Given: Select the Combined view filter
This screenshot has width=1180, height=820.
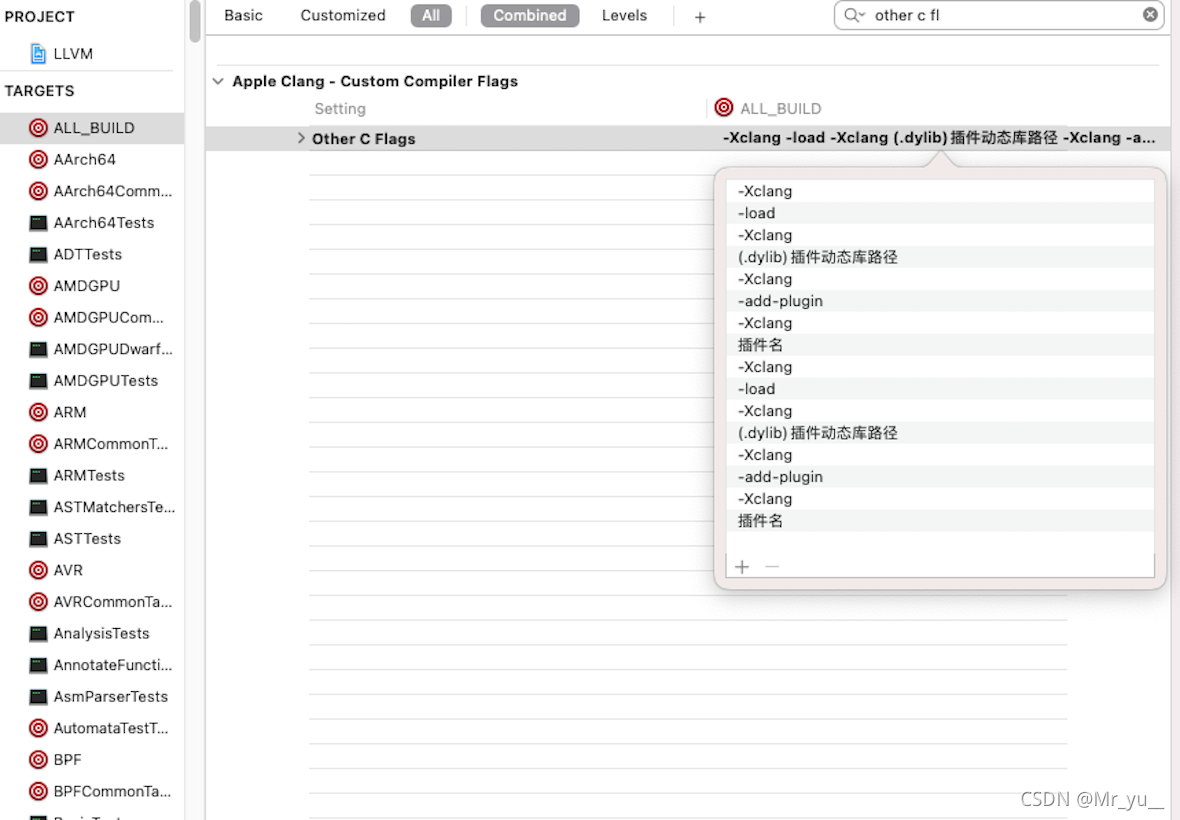Looking at the screenshot, I should [530, 16].
